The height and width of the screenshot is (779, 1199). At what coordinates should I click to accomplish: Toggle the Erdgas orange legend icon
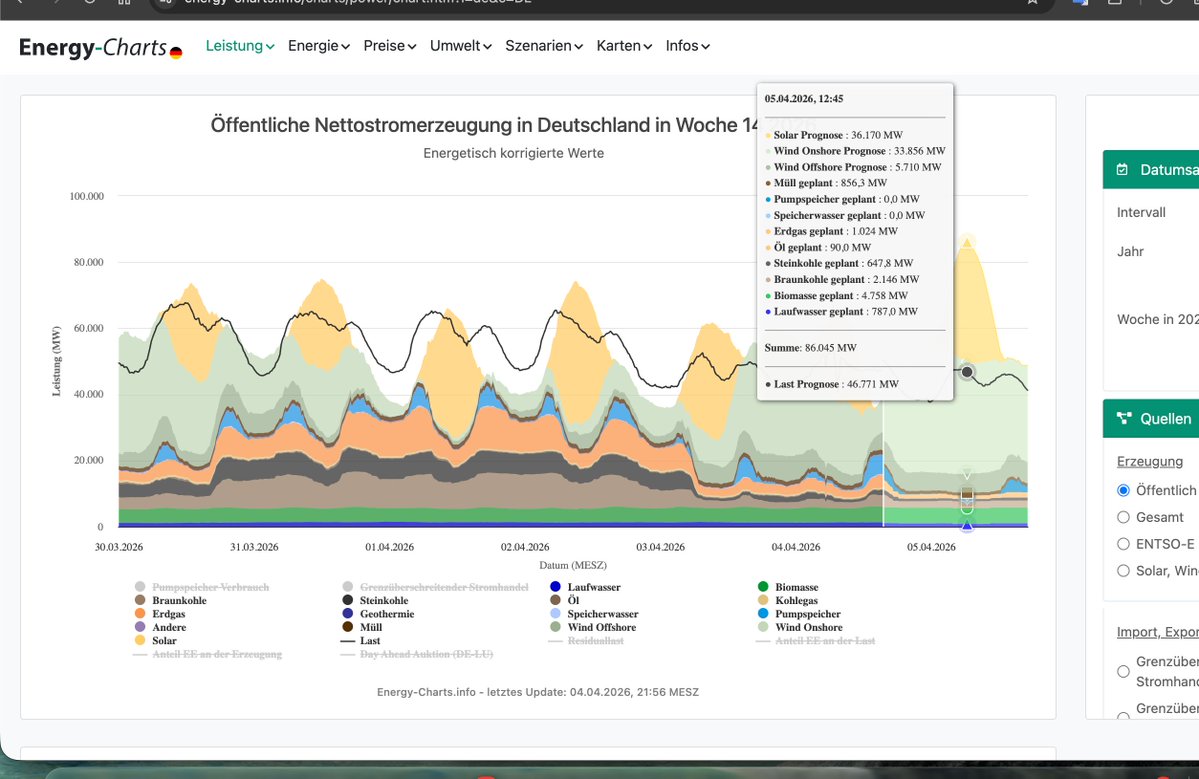(x=140, y=614)
